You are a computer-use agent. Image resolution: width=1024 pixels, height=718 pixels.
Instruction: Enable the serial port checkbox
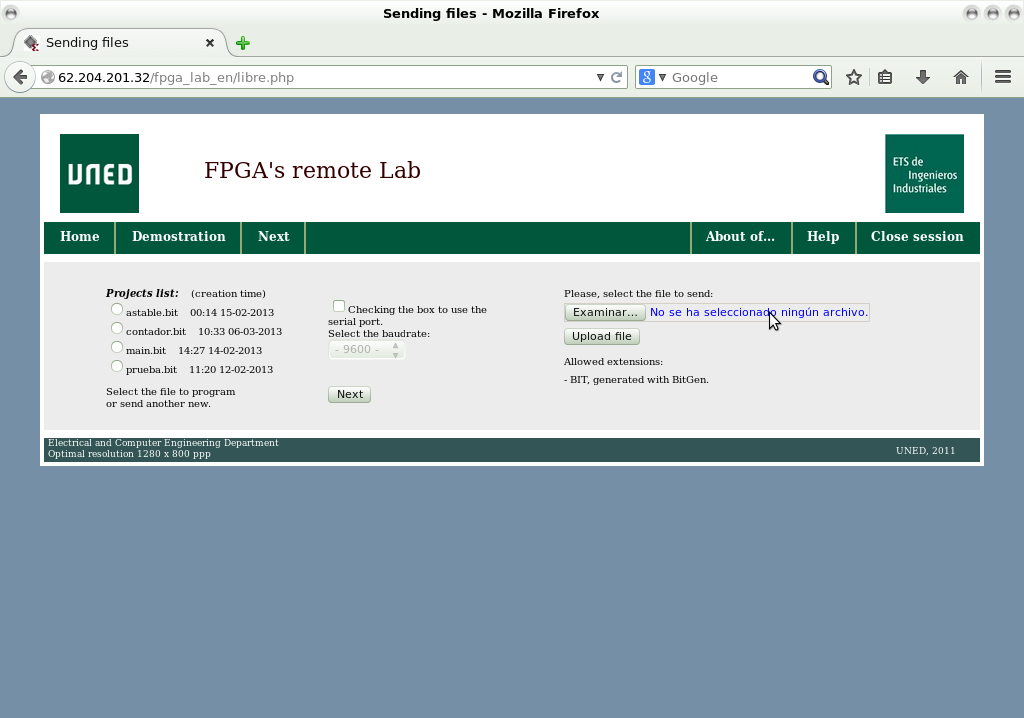(x=338, y=305)
